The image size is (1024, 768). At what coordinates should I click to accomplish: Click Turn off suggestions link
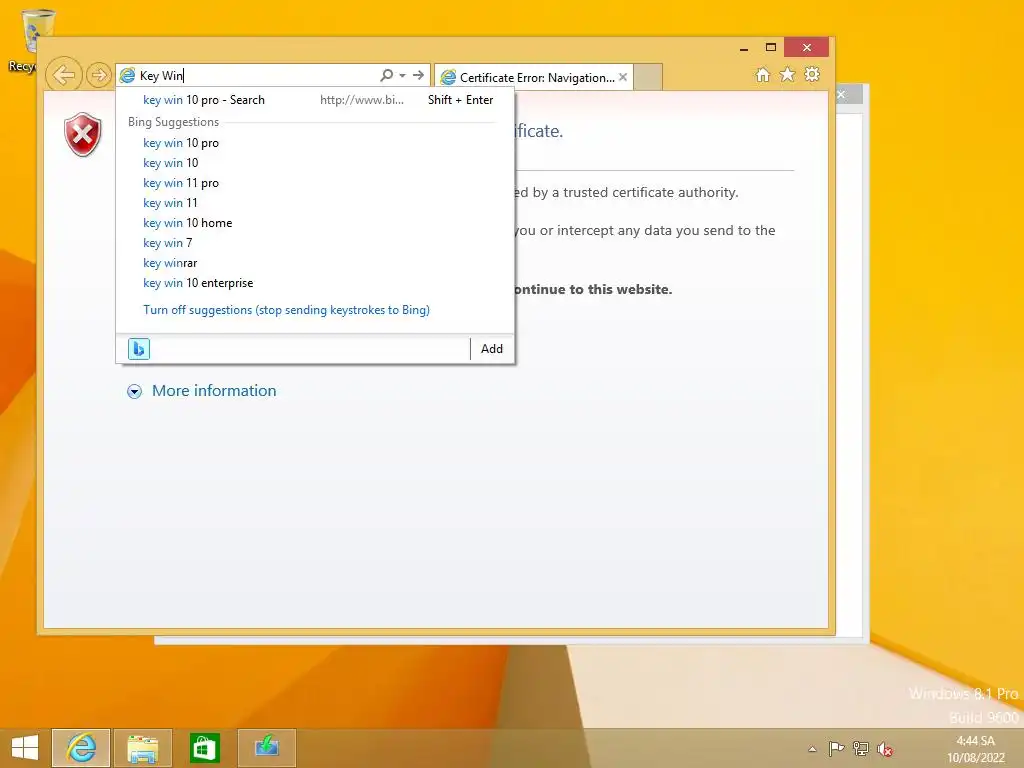point(286,310)
